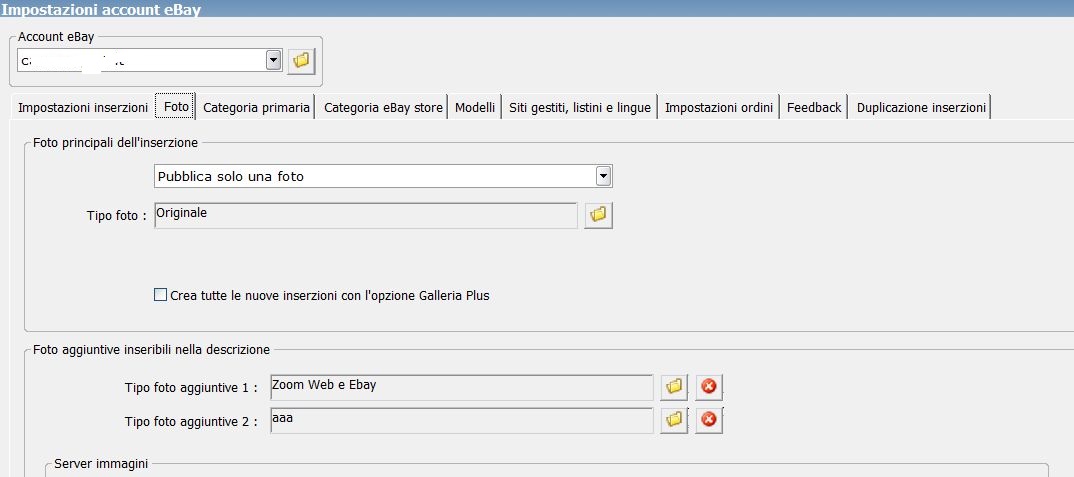
Task: Clear Tipo foto aggiuntive 2 with red X
Action: pyautogui.click(x=710, y=421)
